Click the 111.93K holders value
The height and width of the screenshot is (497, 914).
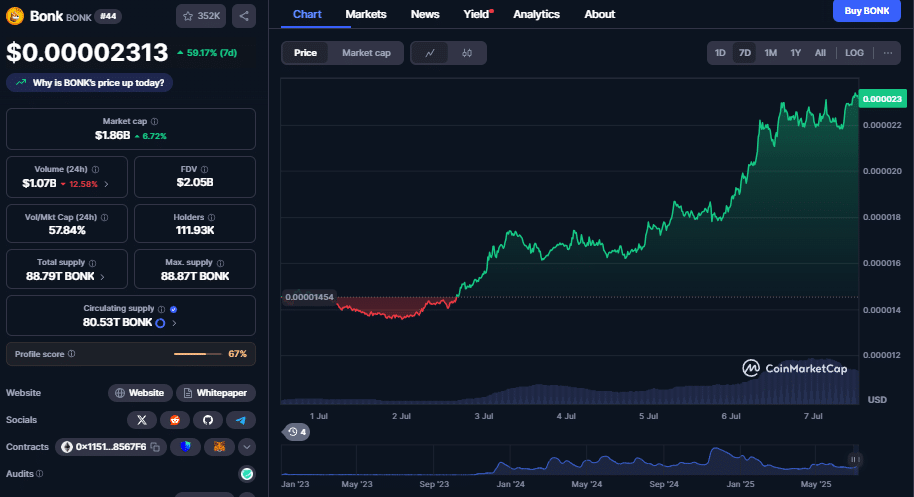[195, 231]
